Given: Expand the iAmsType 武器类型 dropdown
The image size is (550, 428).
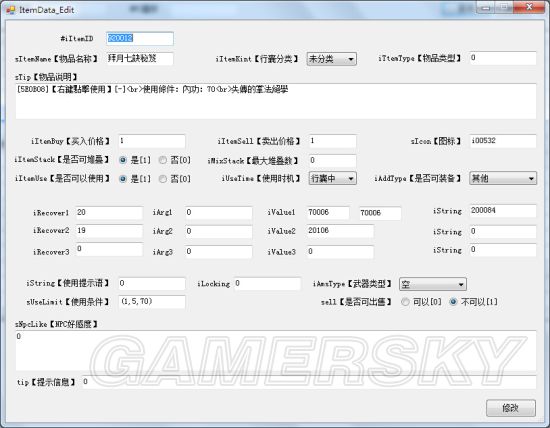Looking at the screenshot, I should 433,284.
